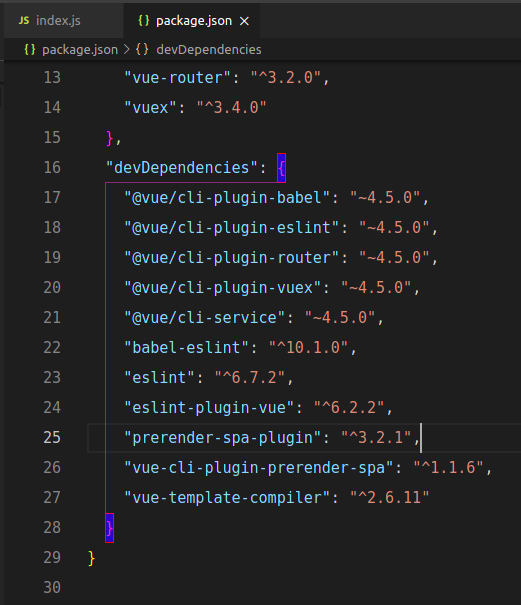
Task: Click the "babel-eslint" key
Action: pyautogui.click(x=186, y=348)
